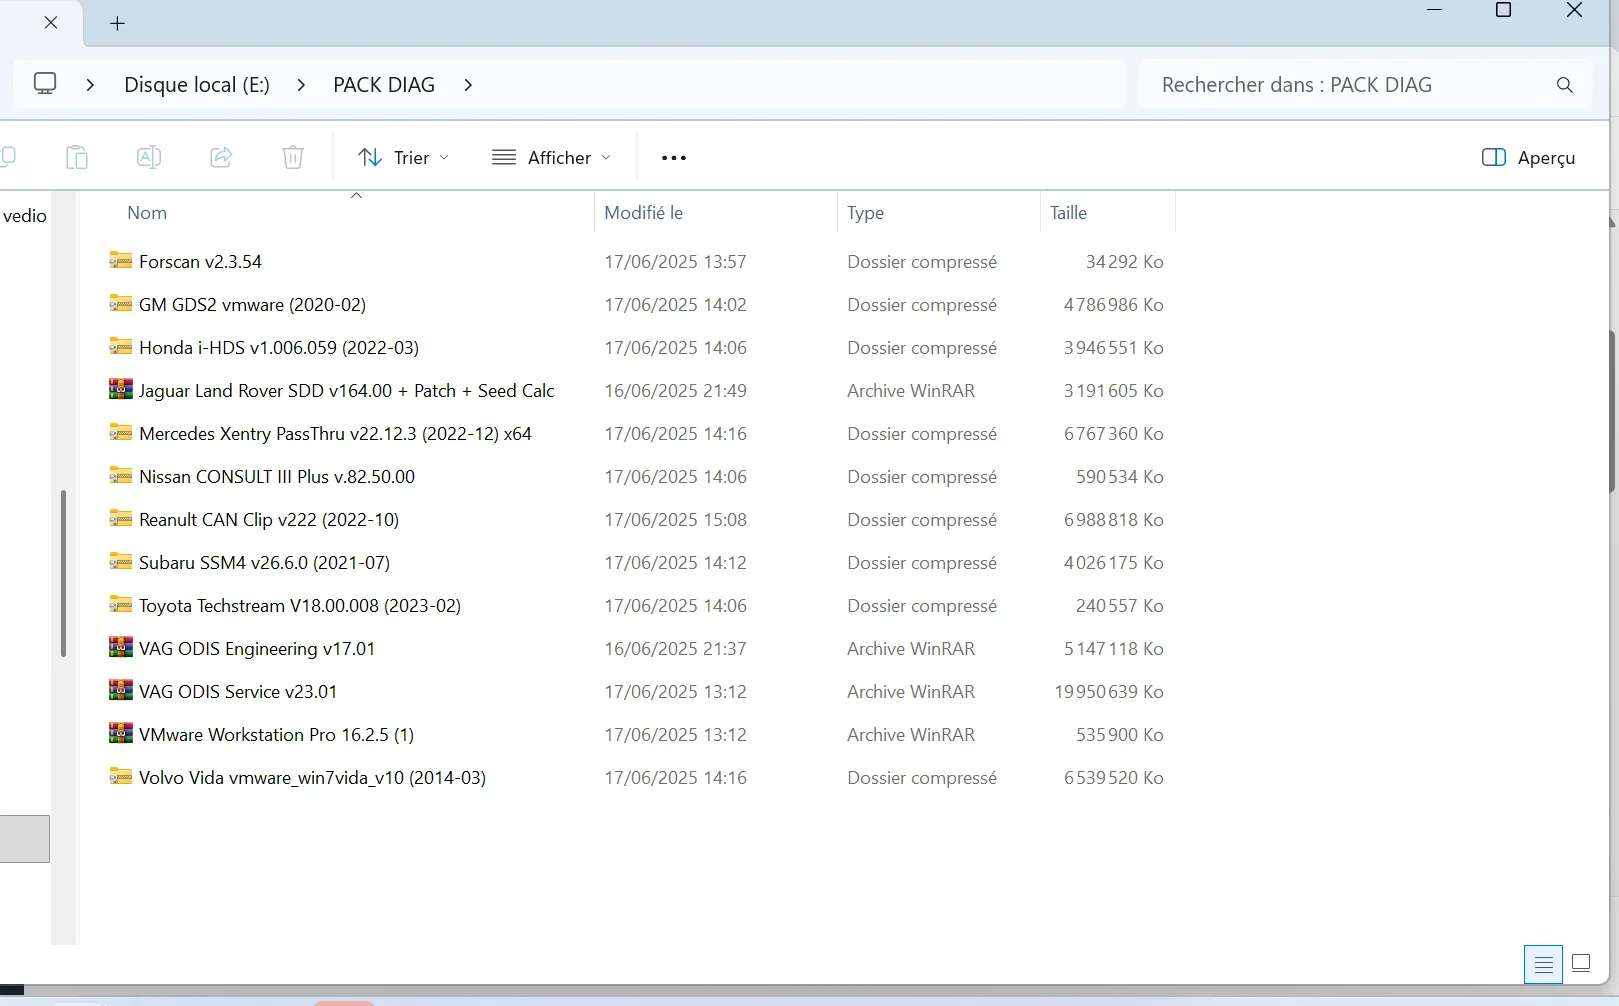This screenshot has width=1619, height=1006.
Task: Click the Paste clipboard icon in toolbar
Action: pos(77,157)
